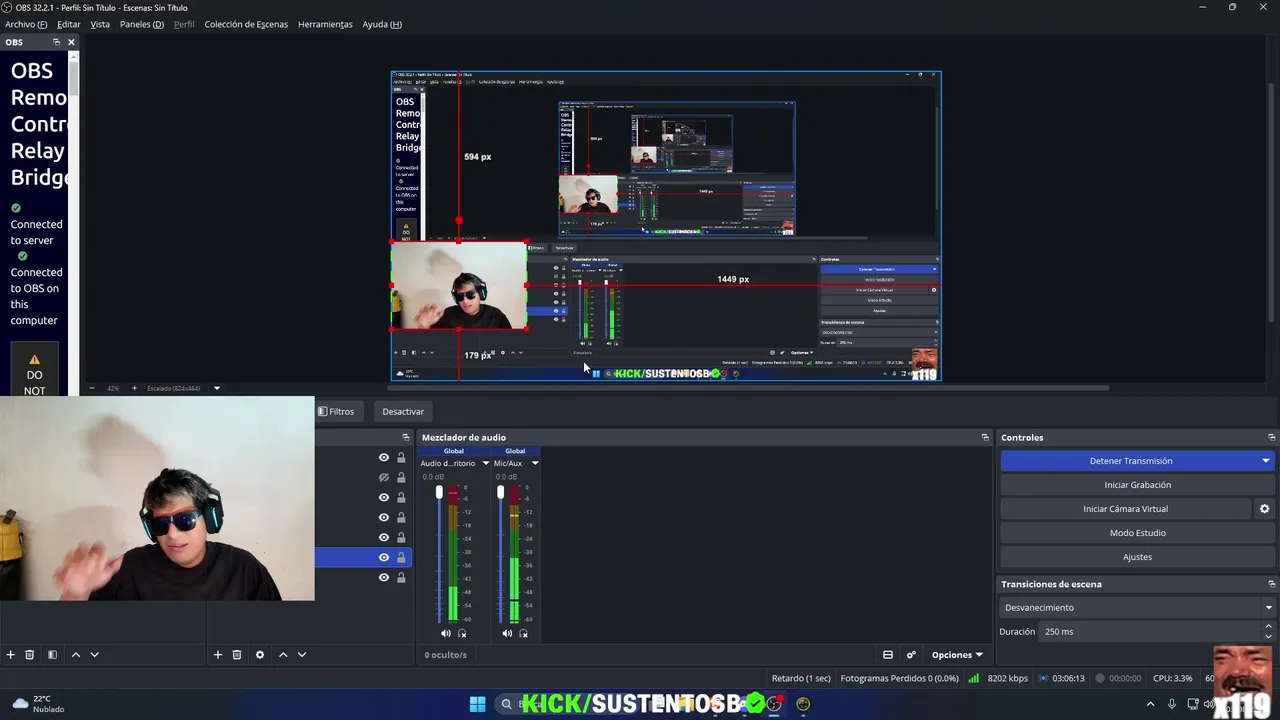Zoom in the preview with plus icon
This screenshot has width=1280, height=720.
point(134,388)
